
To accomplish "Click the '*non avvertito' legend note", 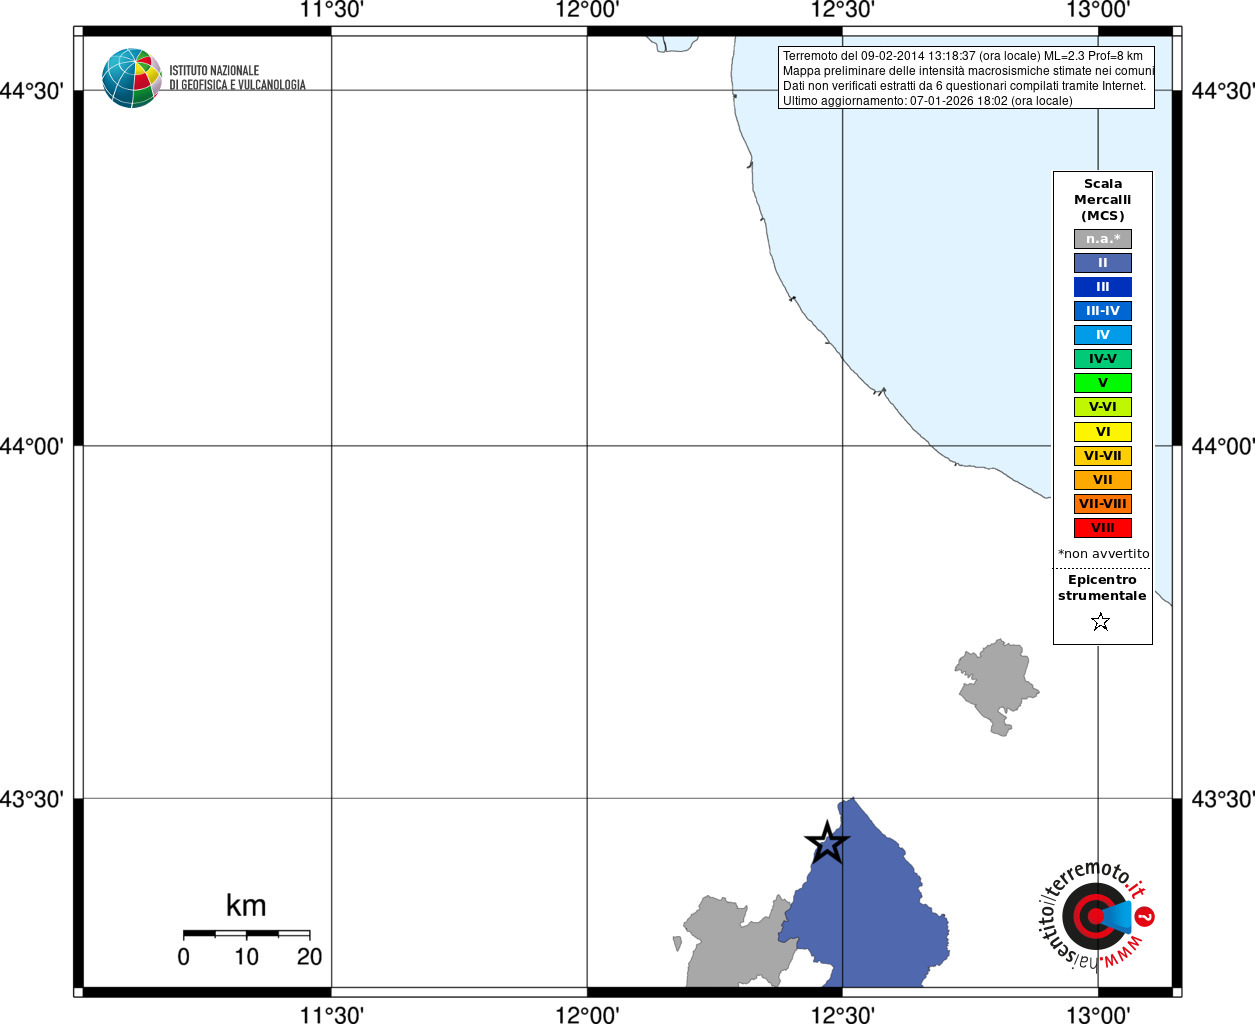I will 1104,554.
